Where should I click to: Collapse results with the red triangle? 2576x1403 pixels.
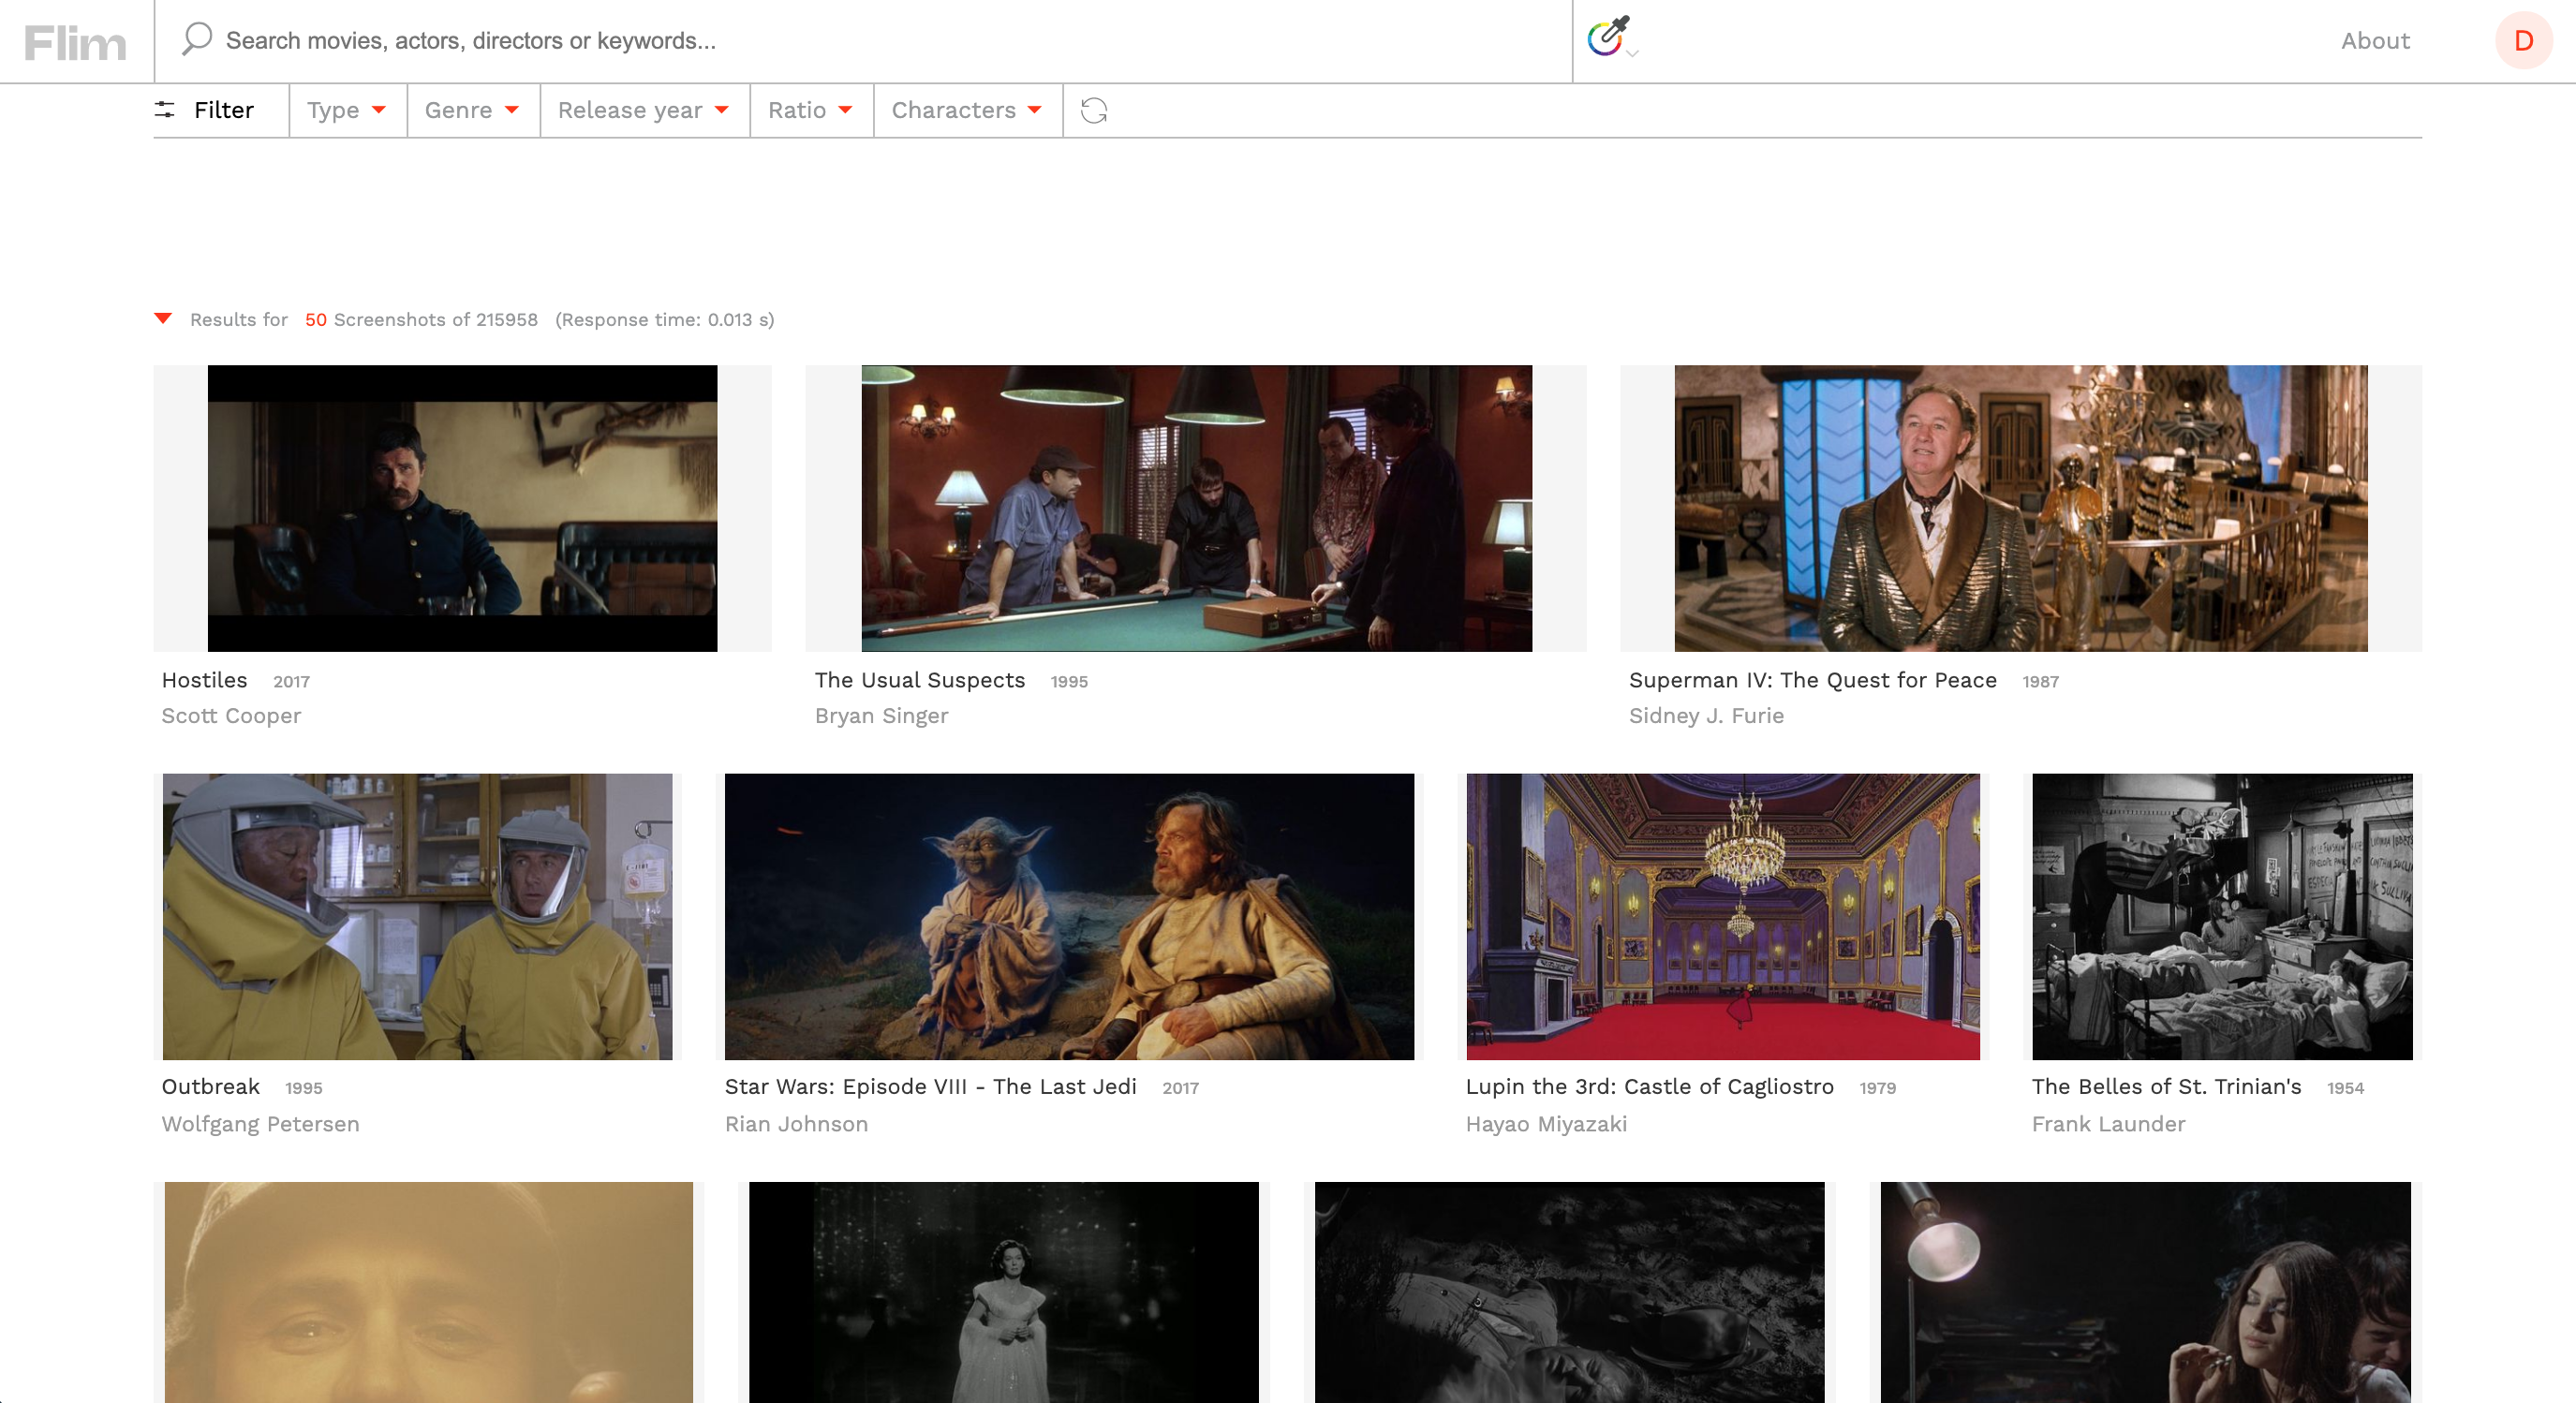(163, 319)
